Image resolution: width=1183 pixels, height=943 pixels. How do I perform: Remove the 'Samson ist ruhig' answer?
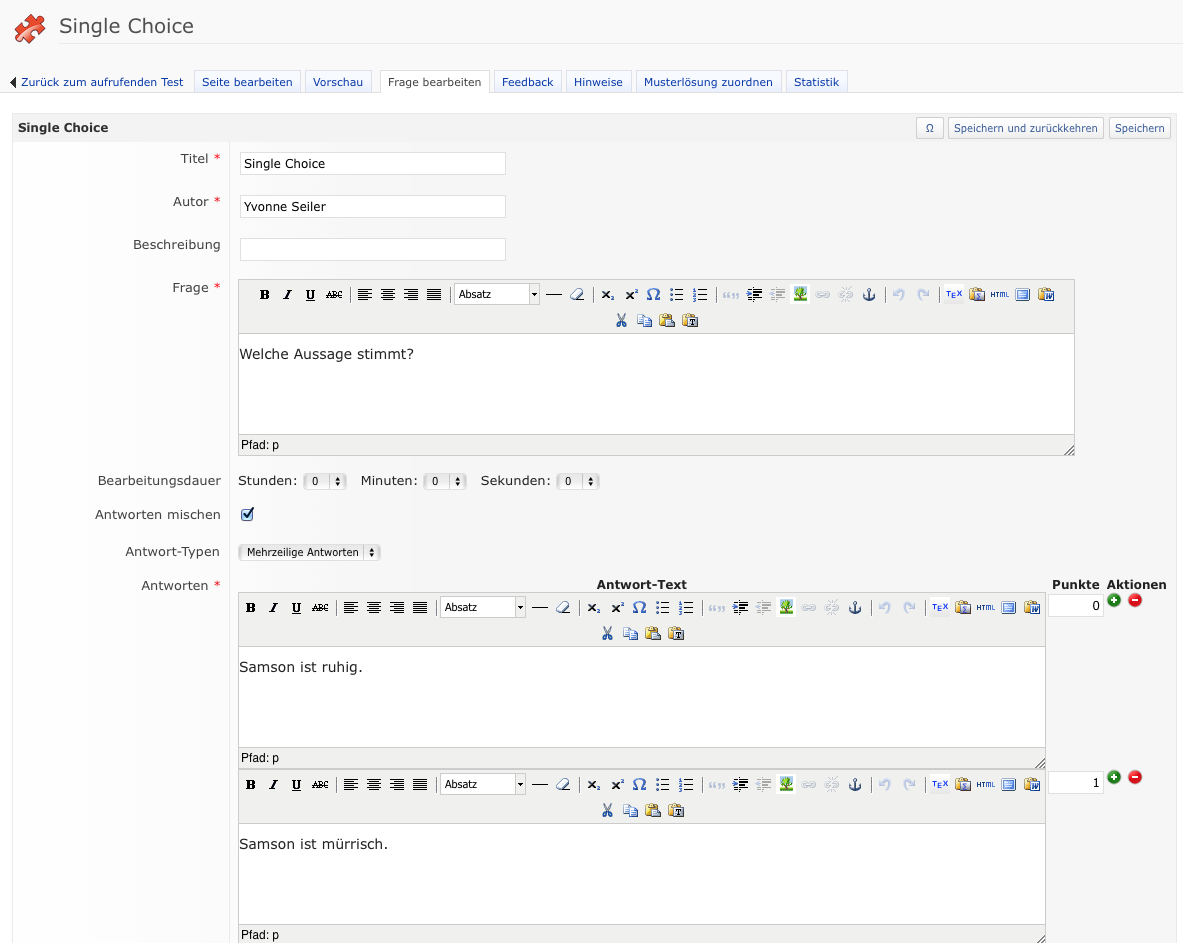1135,600
